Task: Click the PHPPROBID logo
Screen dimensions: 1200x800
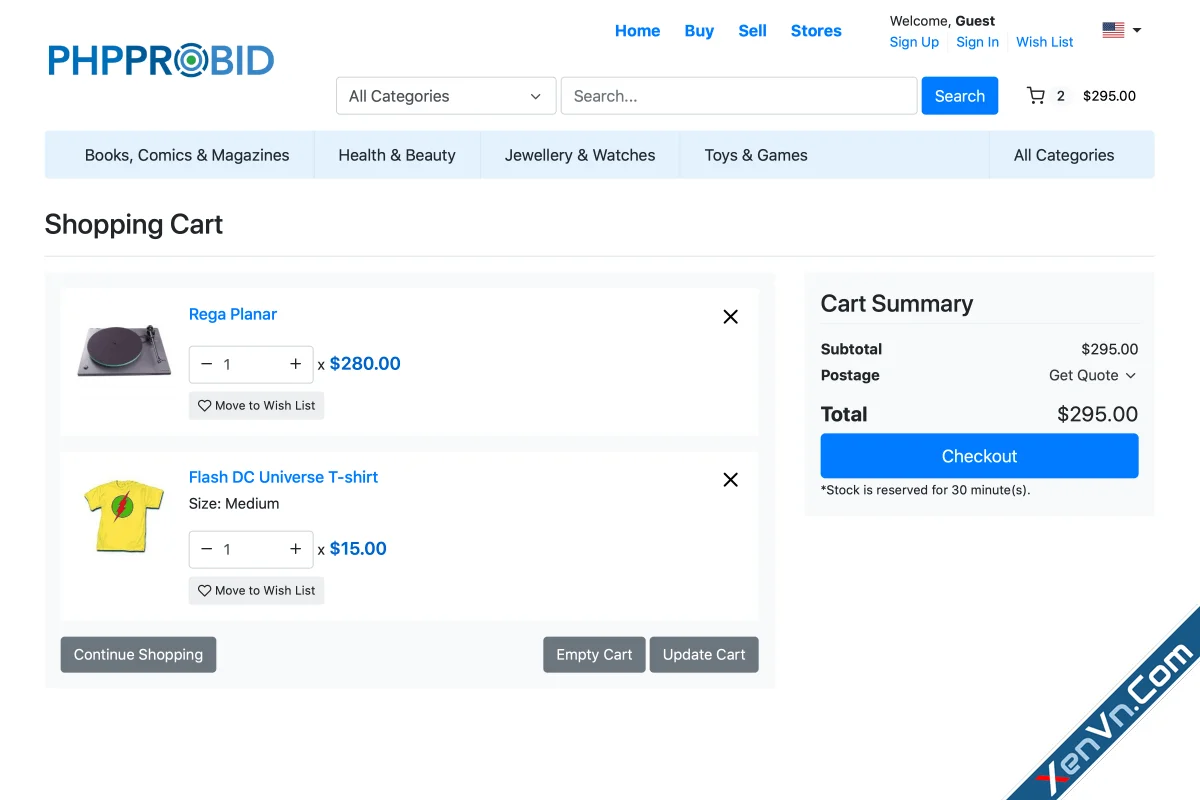Action: tap(160, 60)
